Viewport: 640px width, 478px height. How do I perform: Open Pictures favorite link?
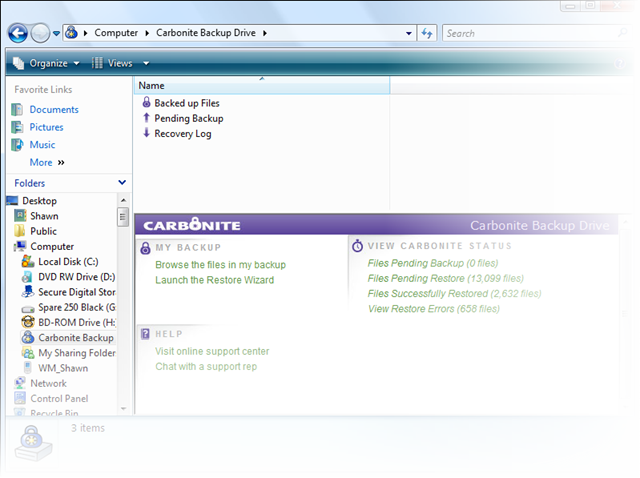pos(46,127)
